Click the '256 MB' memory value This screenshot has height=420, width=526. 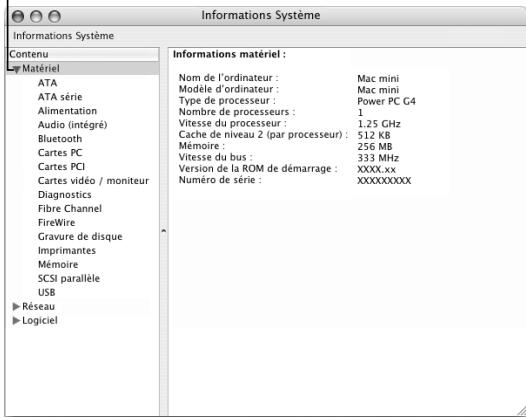375,147
